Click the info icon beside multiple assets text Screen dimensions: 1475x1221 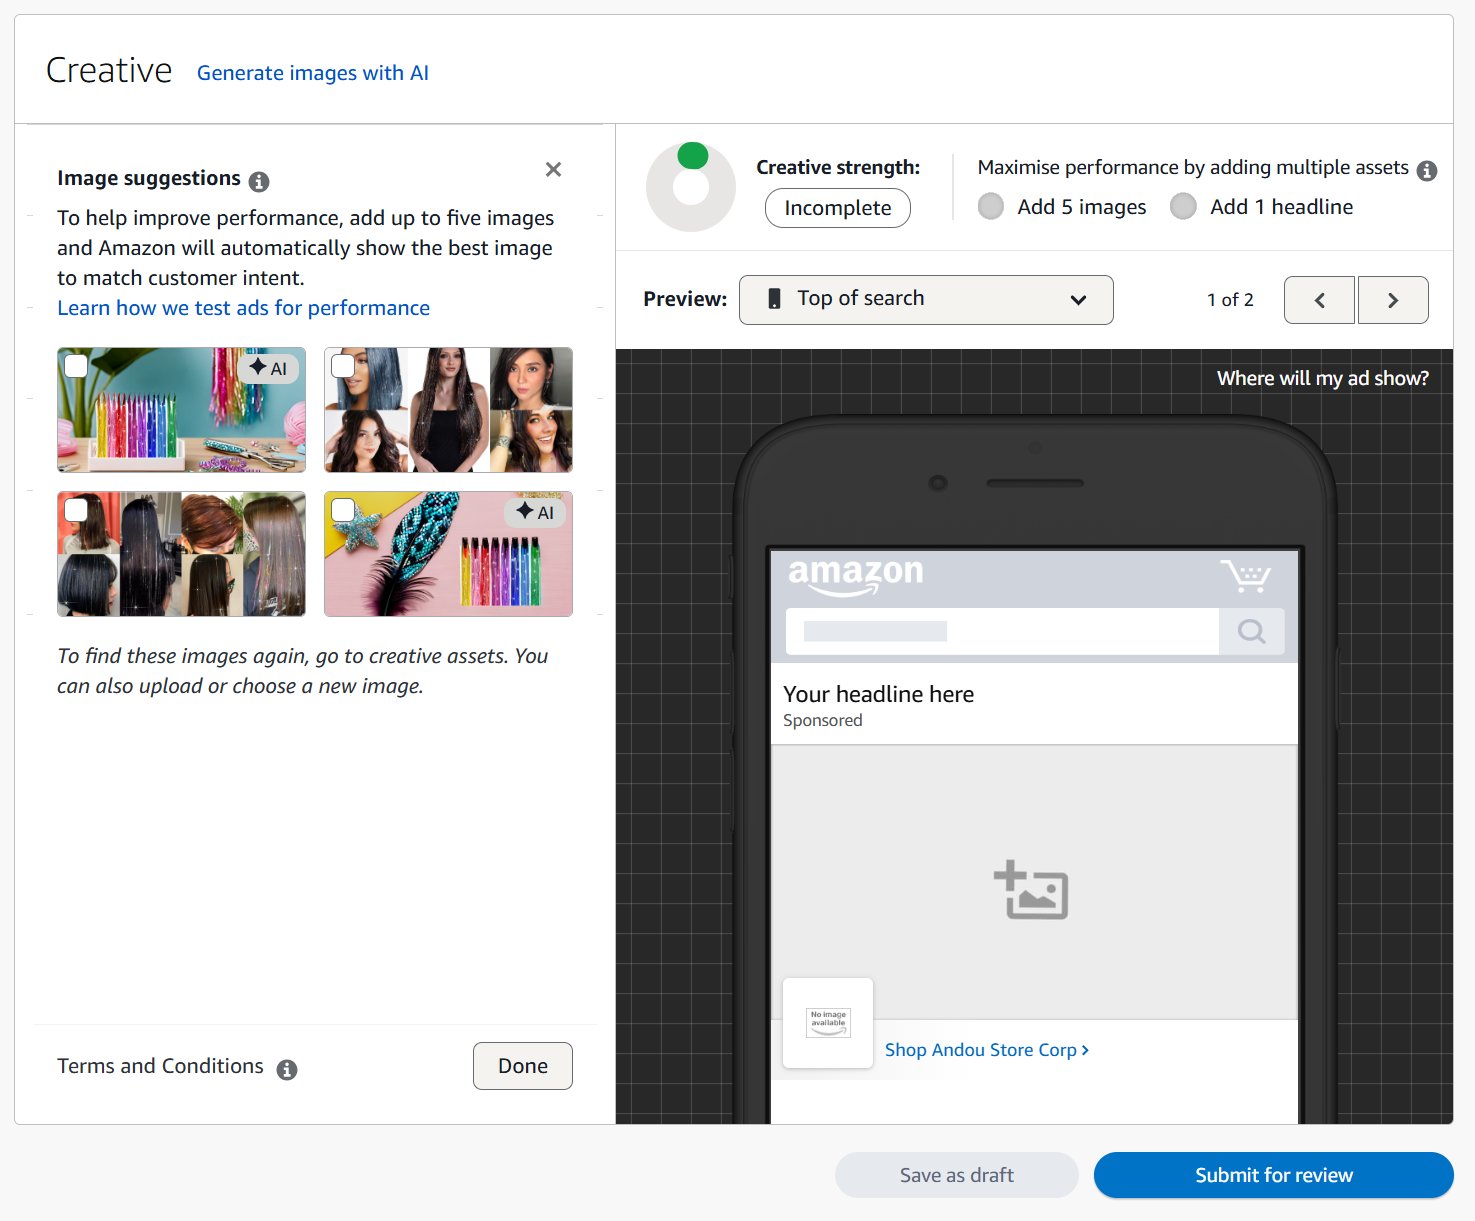click(x=1427, y=170)
